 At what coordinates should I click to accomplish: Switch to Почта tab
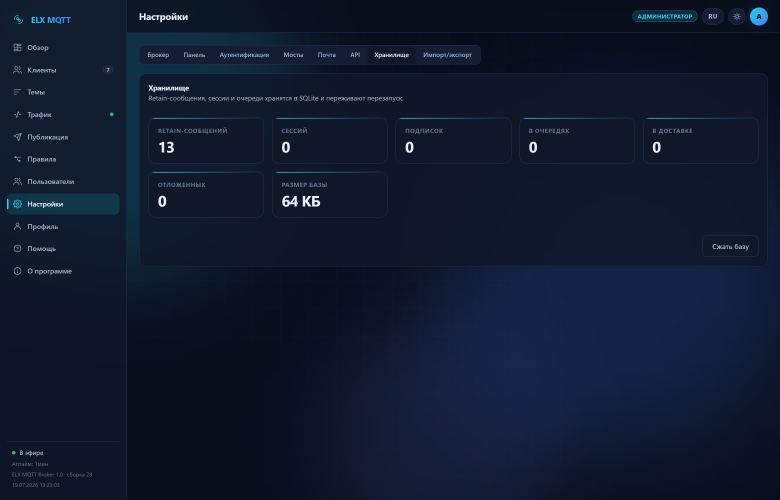pyautogui.click(x=326, y=55)
